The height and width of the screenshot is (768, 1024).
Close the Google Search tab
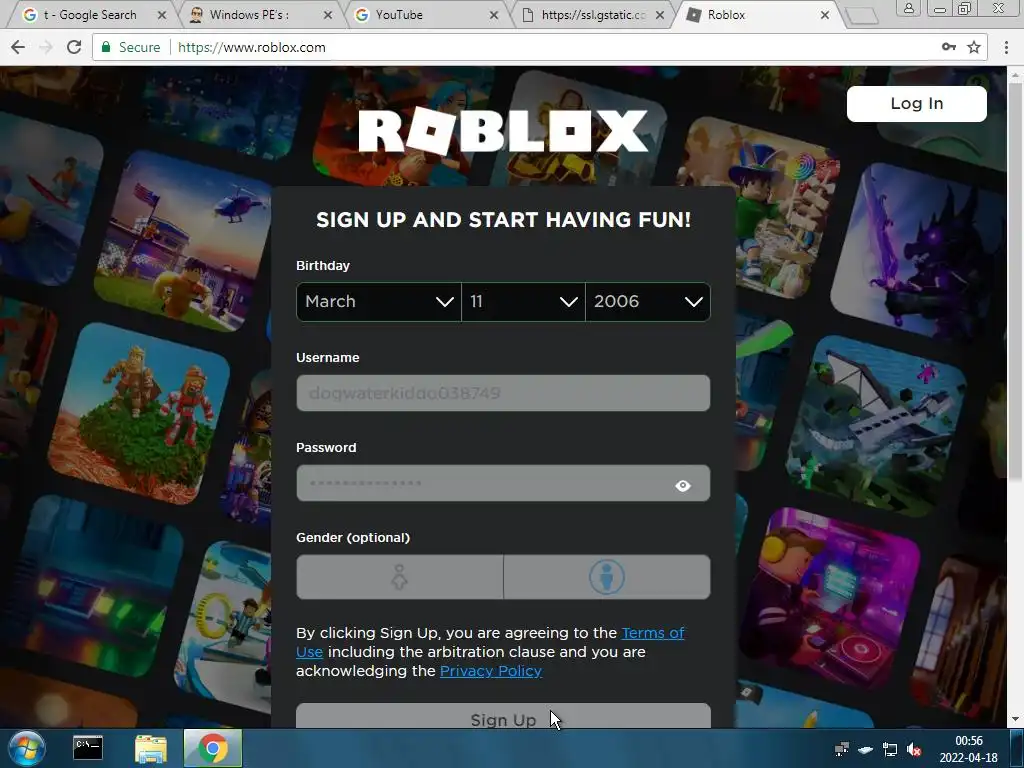click(x=162, y=14)
